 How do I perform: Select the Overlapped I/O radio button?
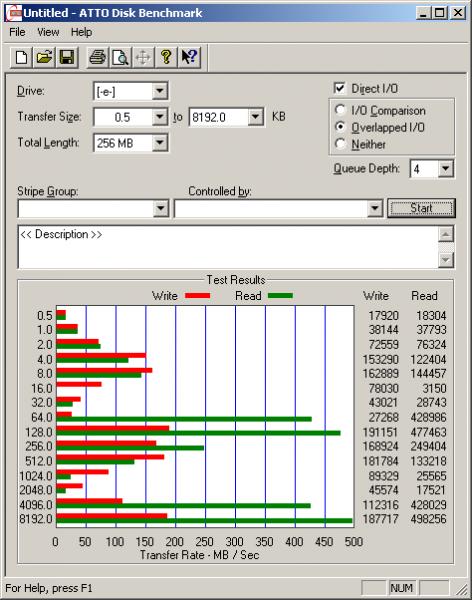pyautogui.click(x=340, y=127)
